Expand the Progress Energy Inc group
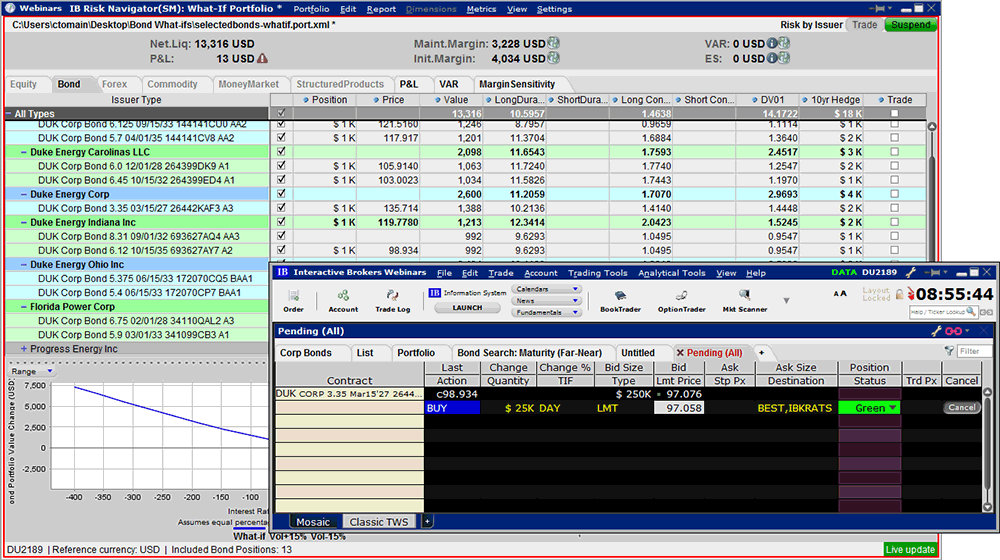This screenshot has width=1000, height=560. click(x=24, y=348)
